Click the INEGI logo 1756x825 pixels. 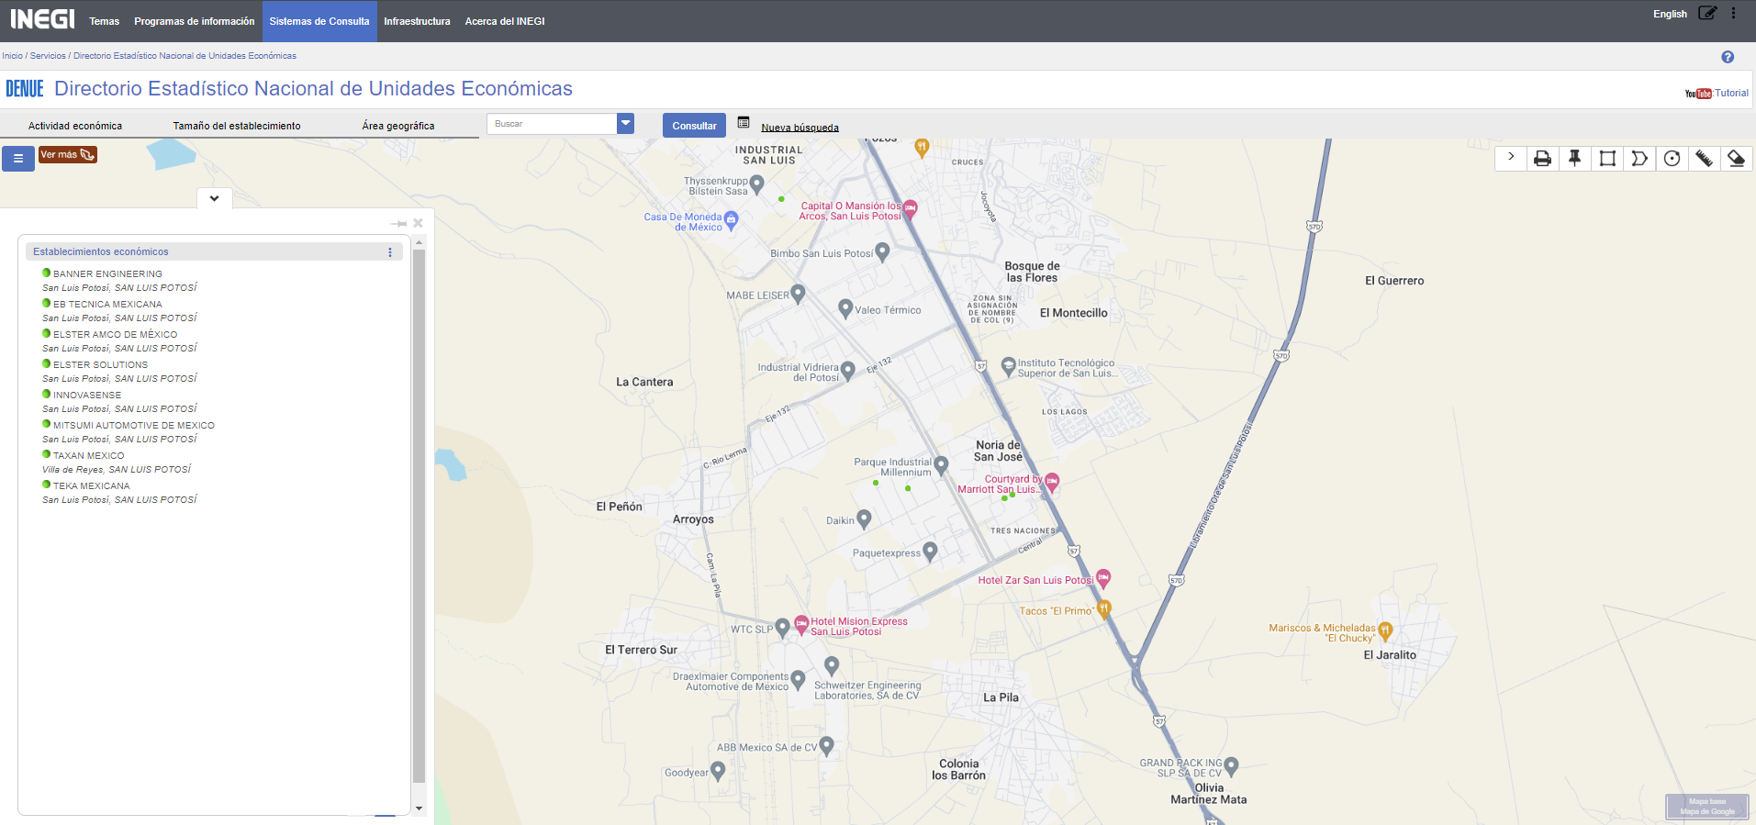[x=42, y=19]
